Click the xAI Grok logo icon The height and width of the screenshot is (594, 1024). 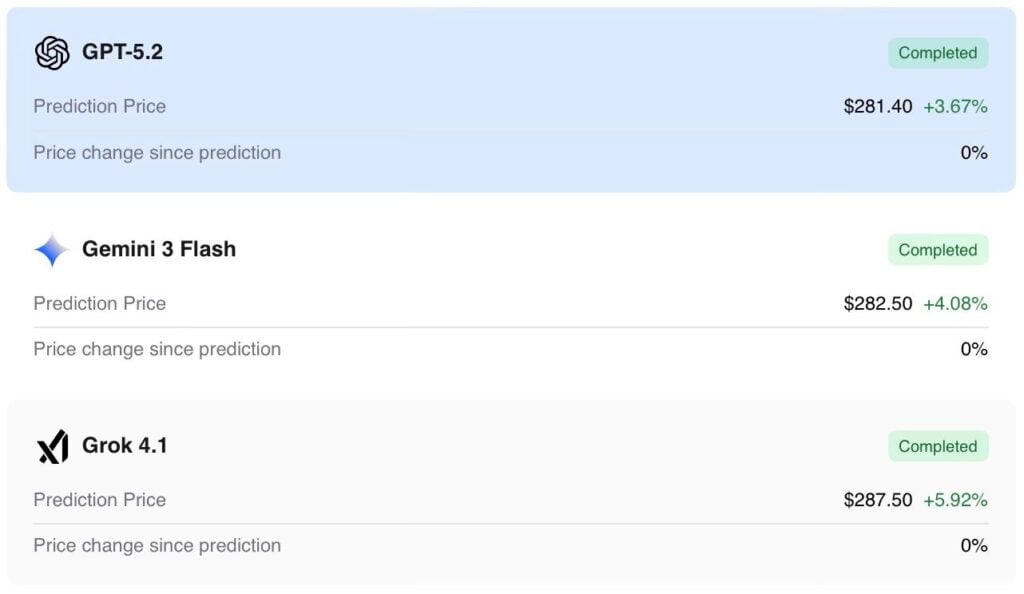pyautogui.click(x=52, y=446)
